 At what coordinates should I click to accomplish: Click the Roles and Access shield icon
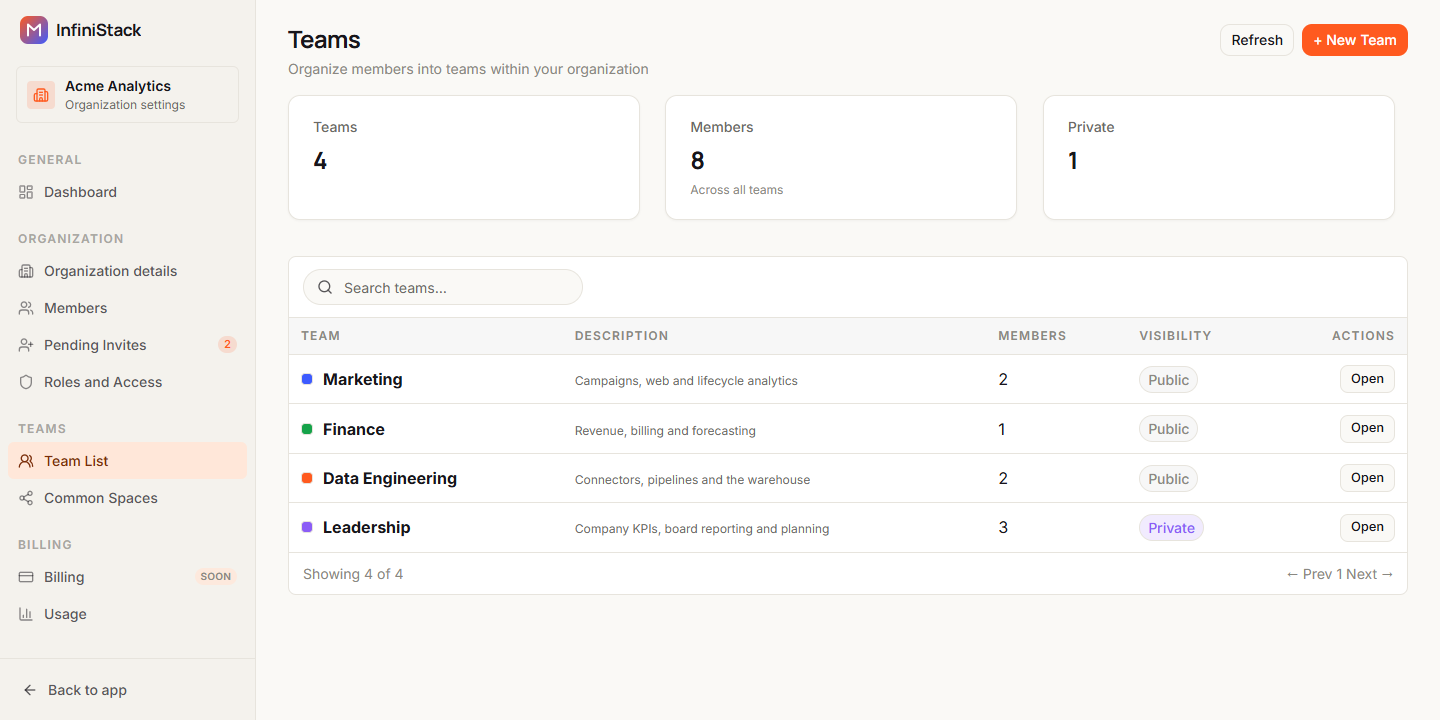26,382
